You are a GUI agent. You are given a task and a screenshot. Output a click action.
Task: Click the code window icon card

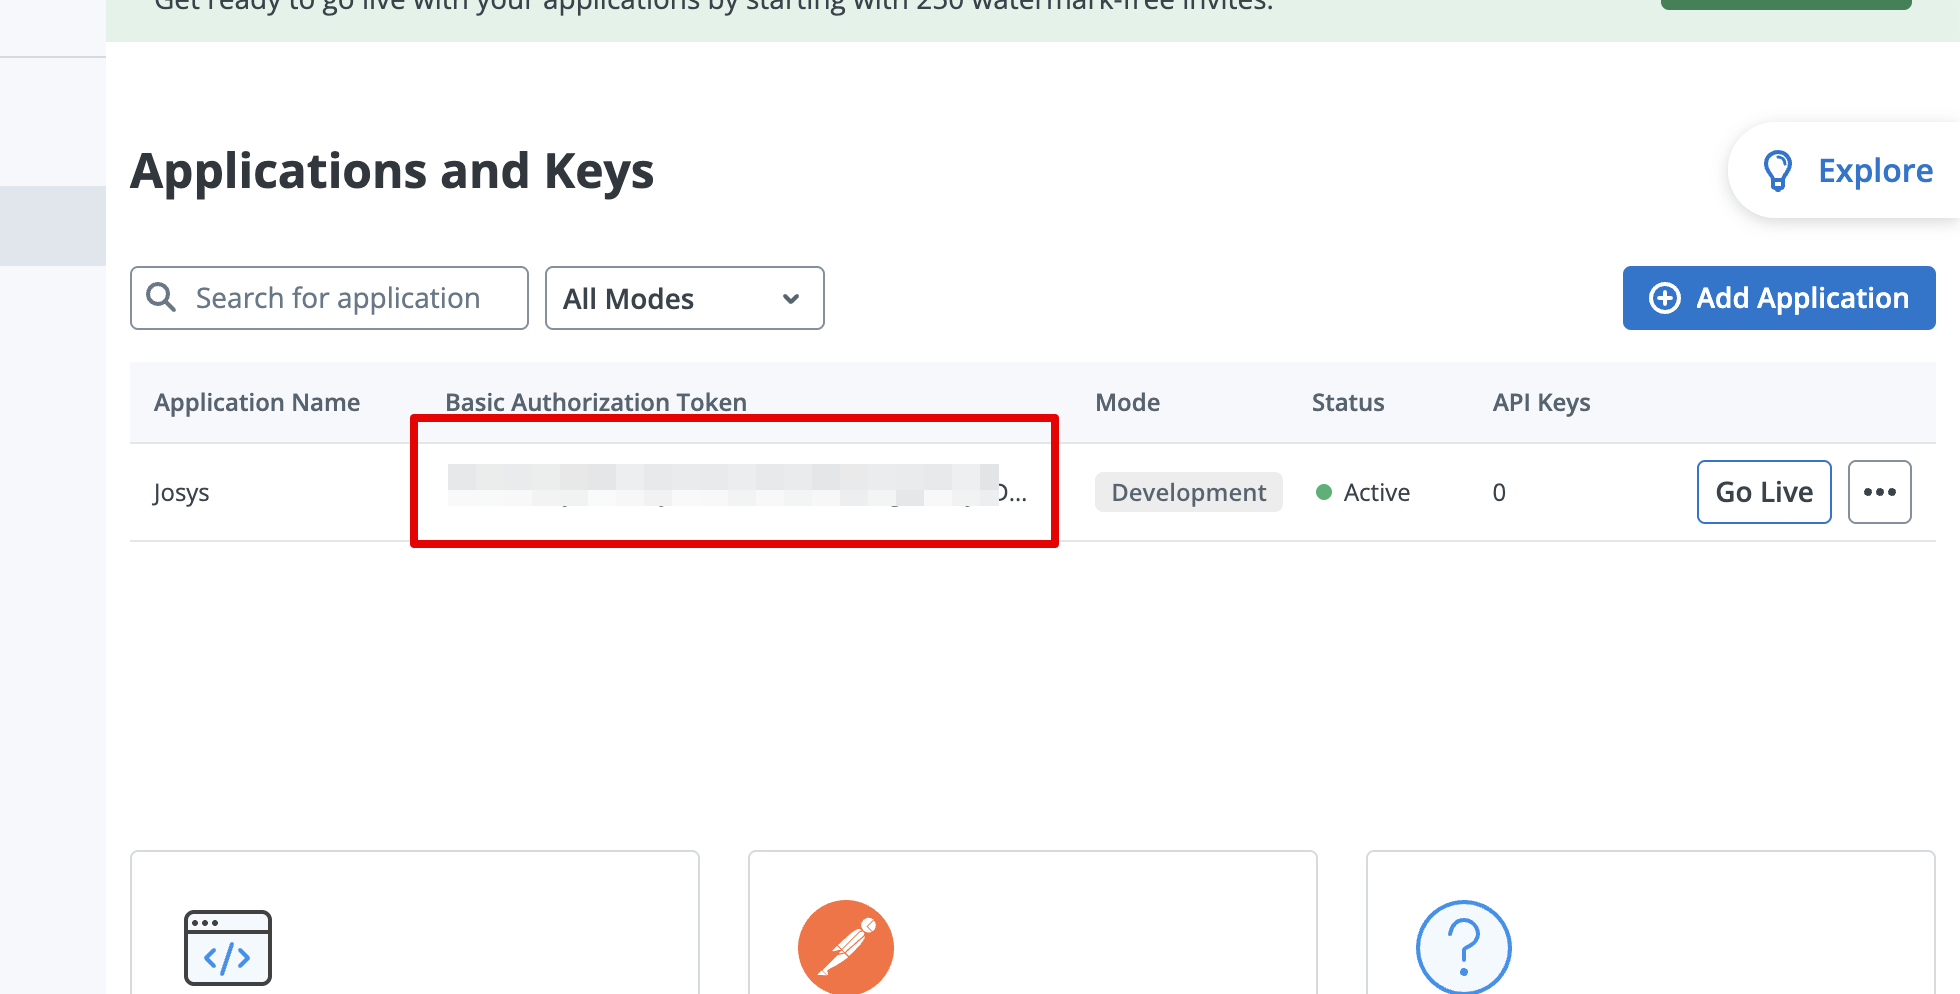pyautogui.click(x=228, y=947)
